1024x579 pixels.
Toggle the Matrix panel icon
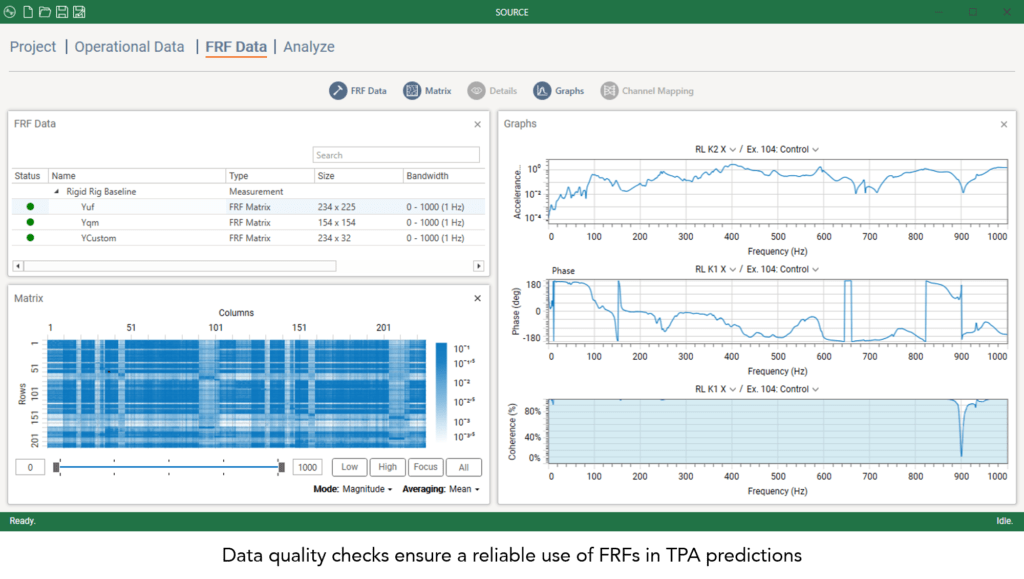coord(412,91)
